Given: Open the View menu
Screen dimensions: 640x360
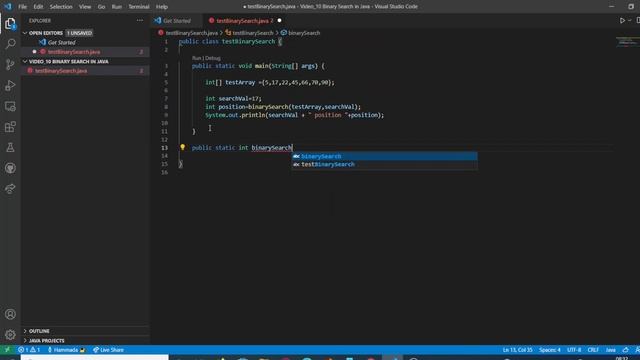Looking at the screenshot, I should [85, 7].
